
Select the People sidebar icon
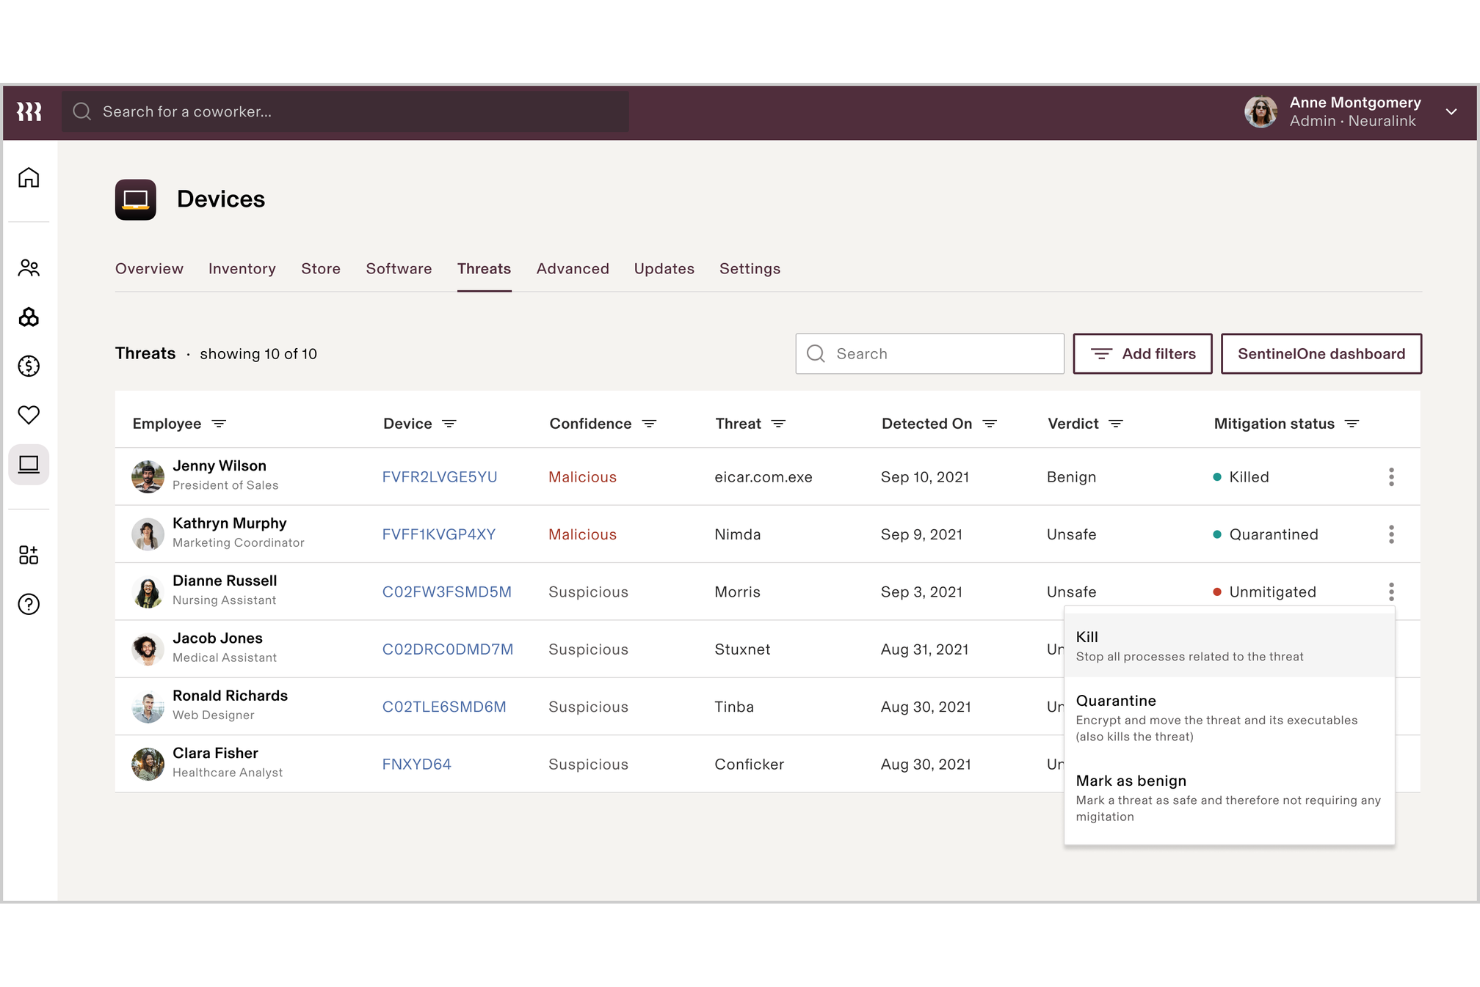tap(29, 267)
